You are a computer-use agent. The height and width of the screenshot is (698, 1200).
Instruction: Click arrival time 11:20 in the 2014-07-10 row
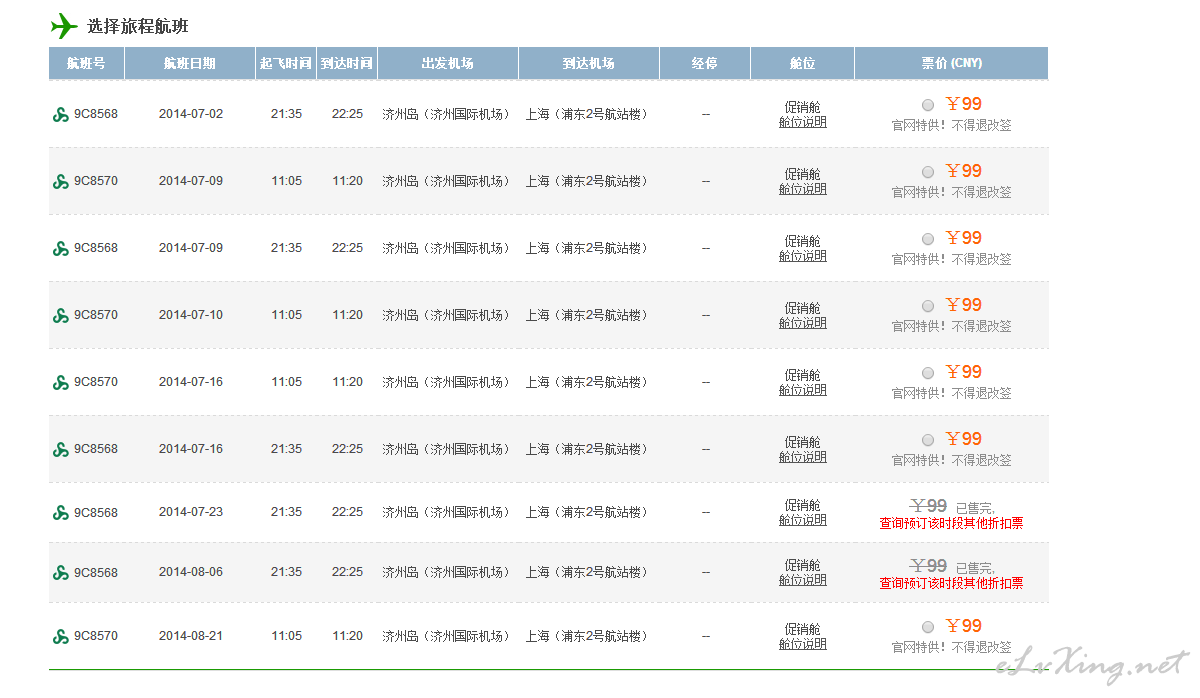tap(348, 315)
